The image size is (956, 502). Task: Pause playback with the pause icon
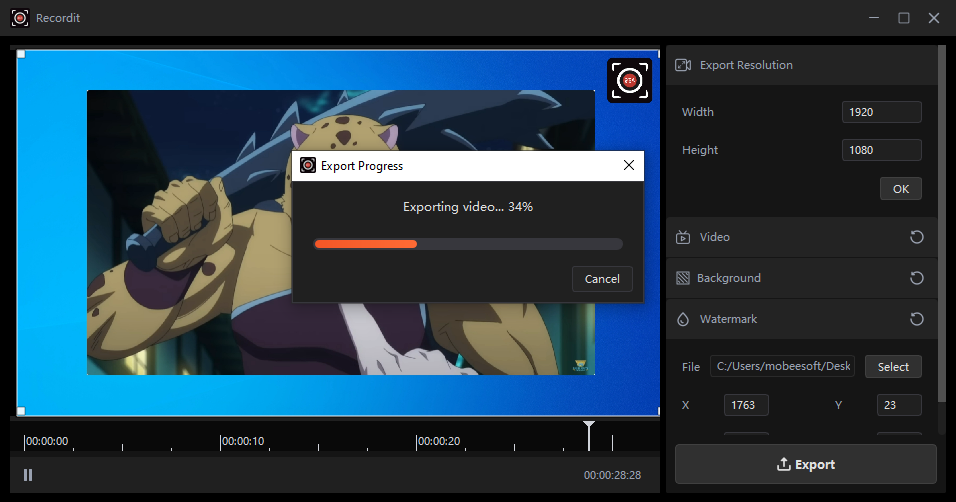tap(28, 475)
